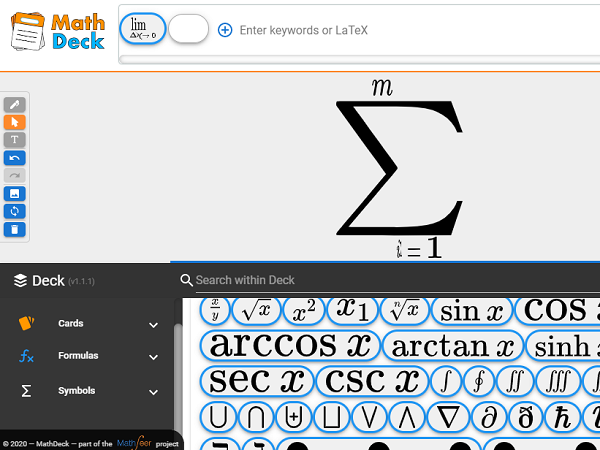
Task: Insert the triple integral symbol
Action: pos(558,381)
